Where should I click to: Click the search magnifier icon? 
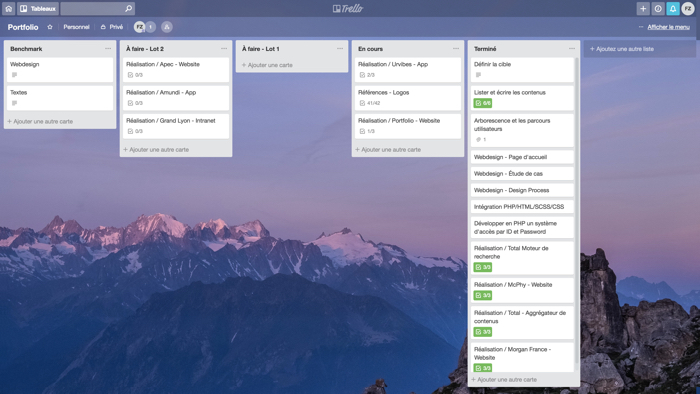point(129,8)
